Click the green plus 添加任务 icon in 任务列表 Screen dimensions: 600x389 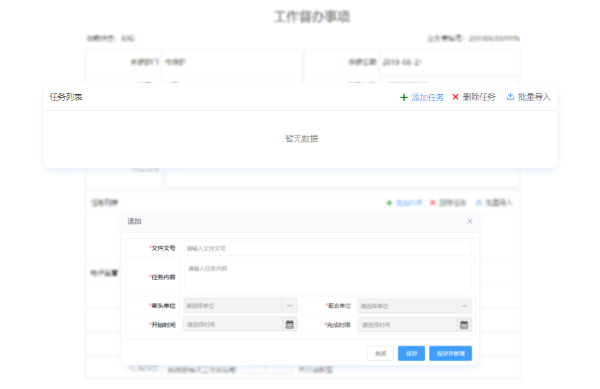tap(404, 98)
